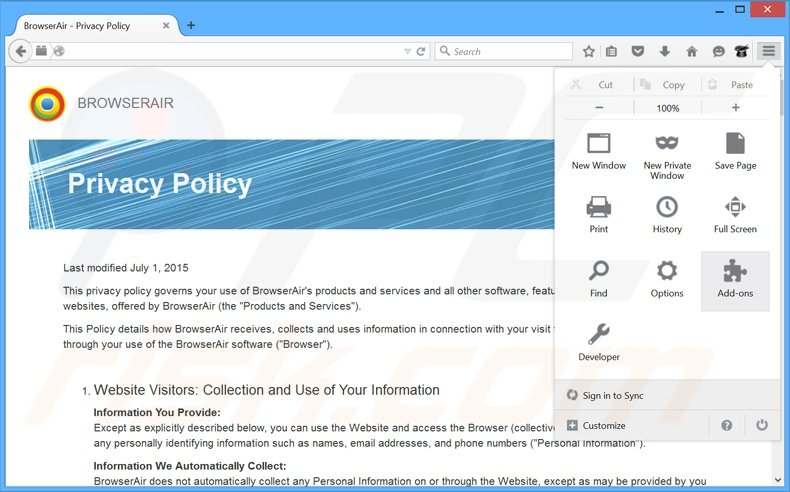Open the URL history dropdown arrow
Viewport: 790px width, 492px height.
pos(407,51)
